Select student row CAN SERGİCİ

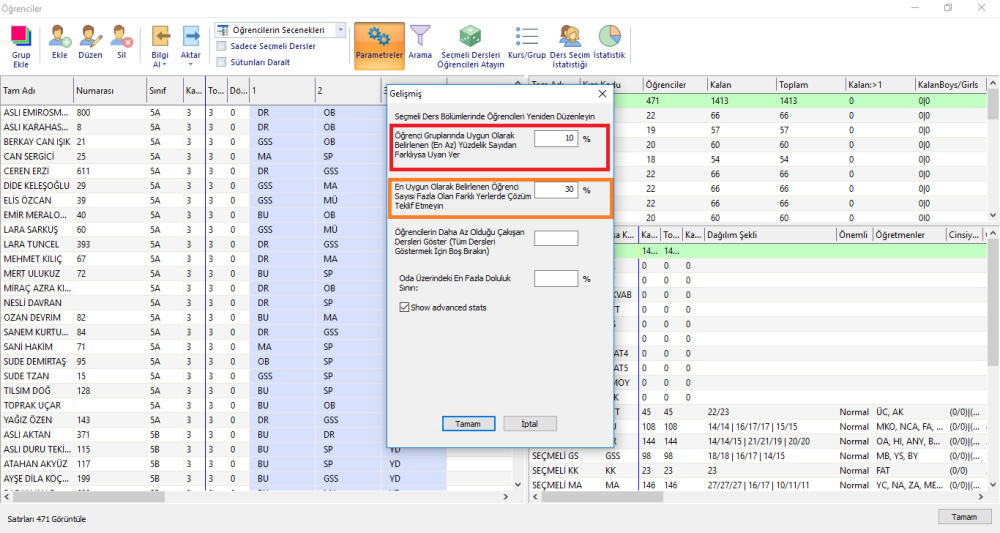click(x=191, y=156)
